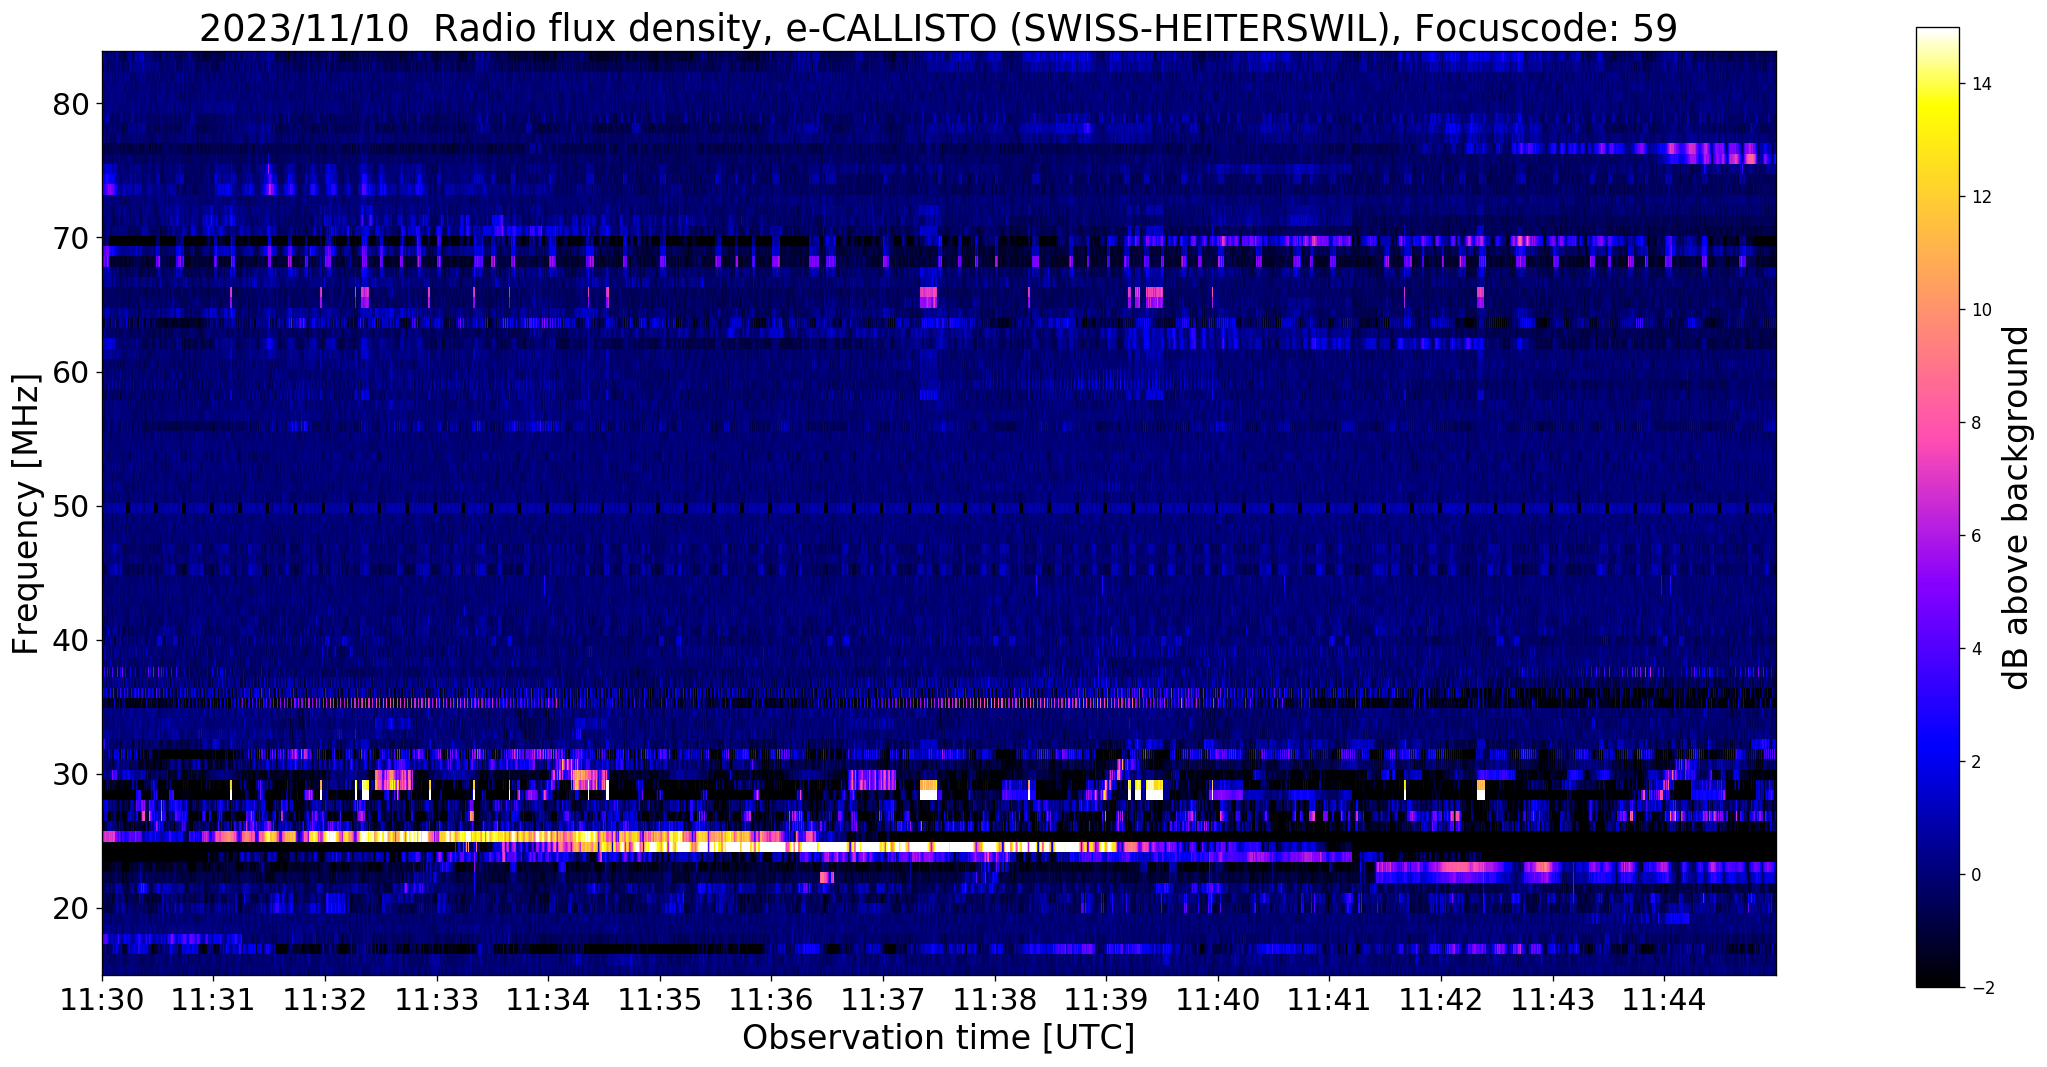Click the colorbar tick label 2
Viewport: 2047px width, 1067px height.
click(x=1975, y=762)
